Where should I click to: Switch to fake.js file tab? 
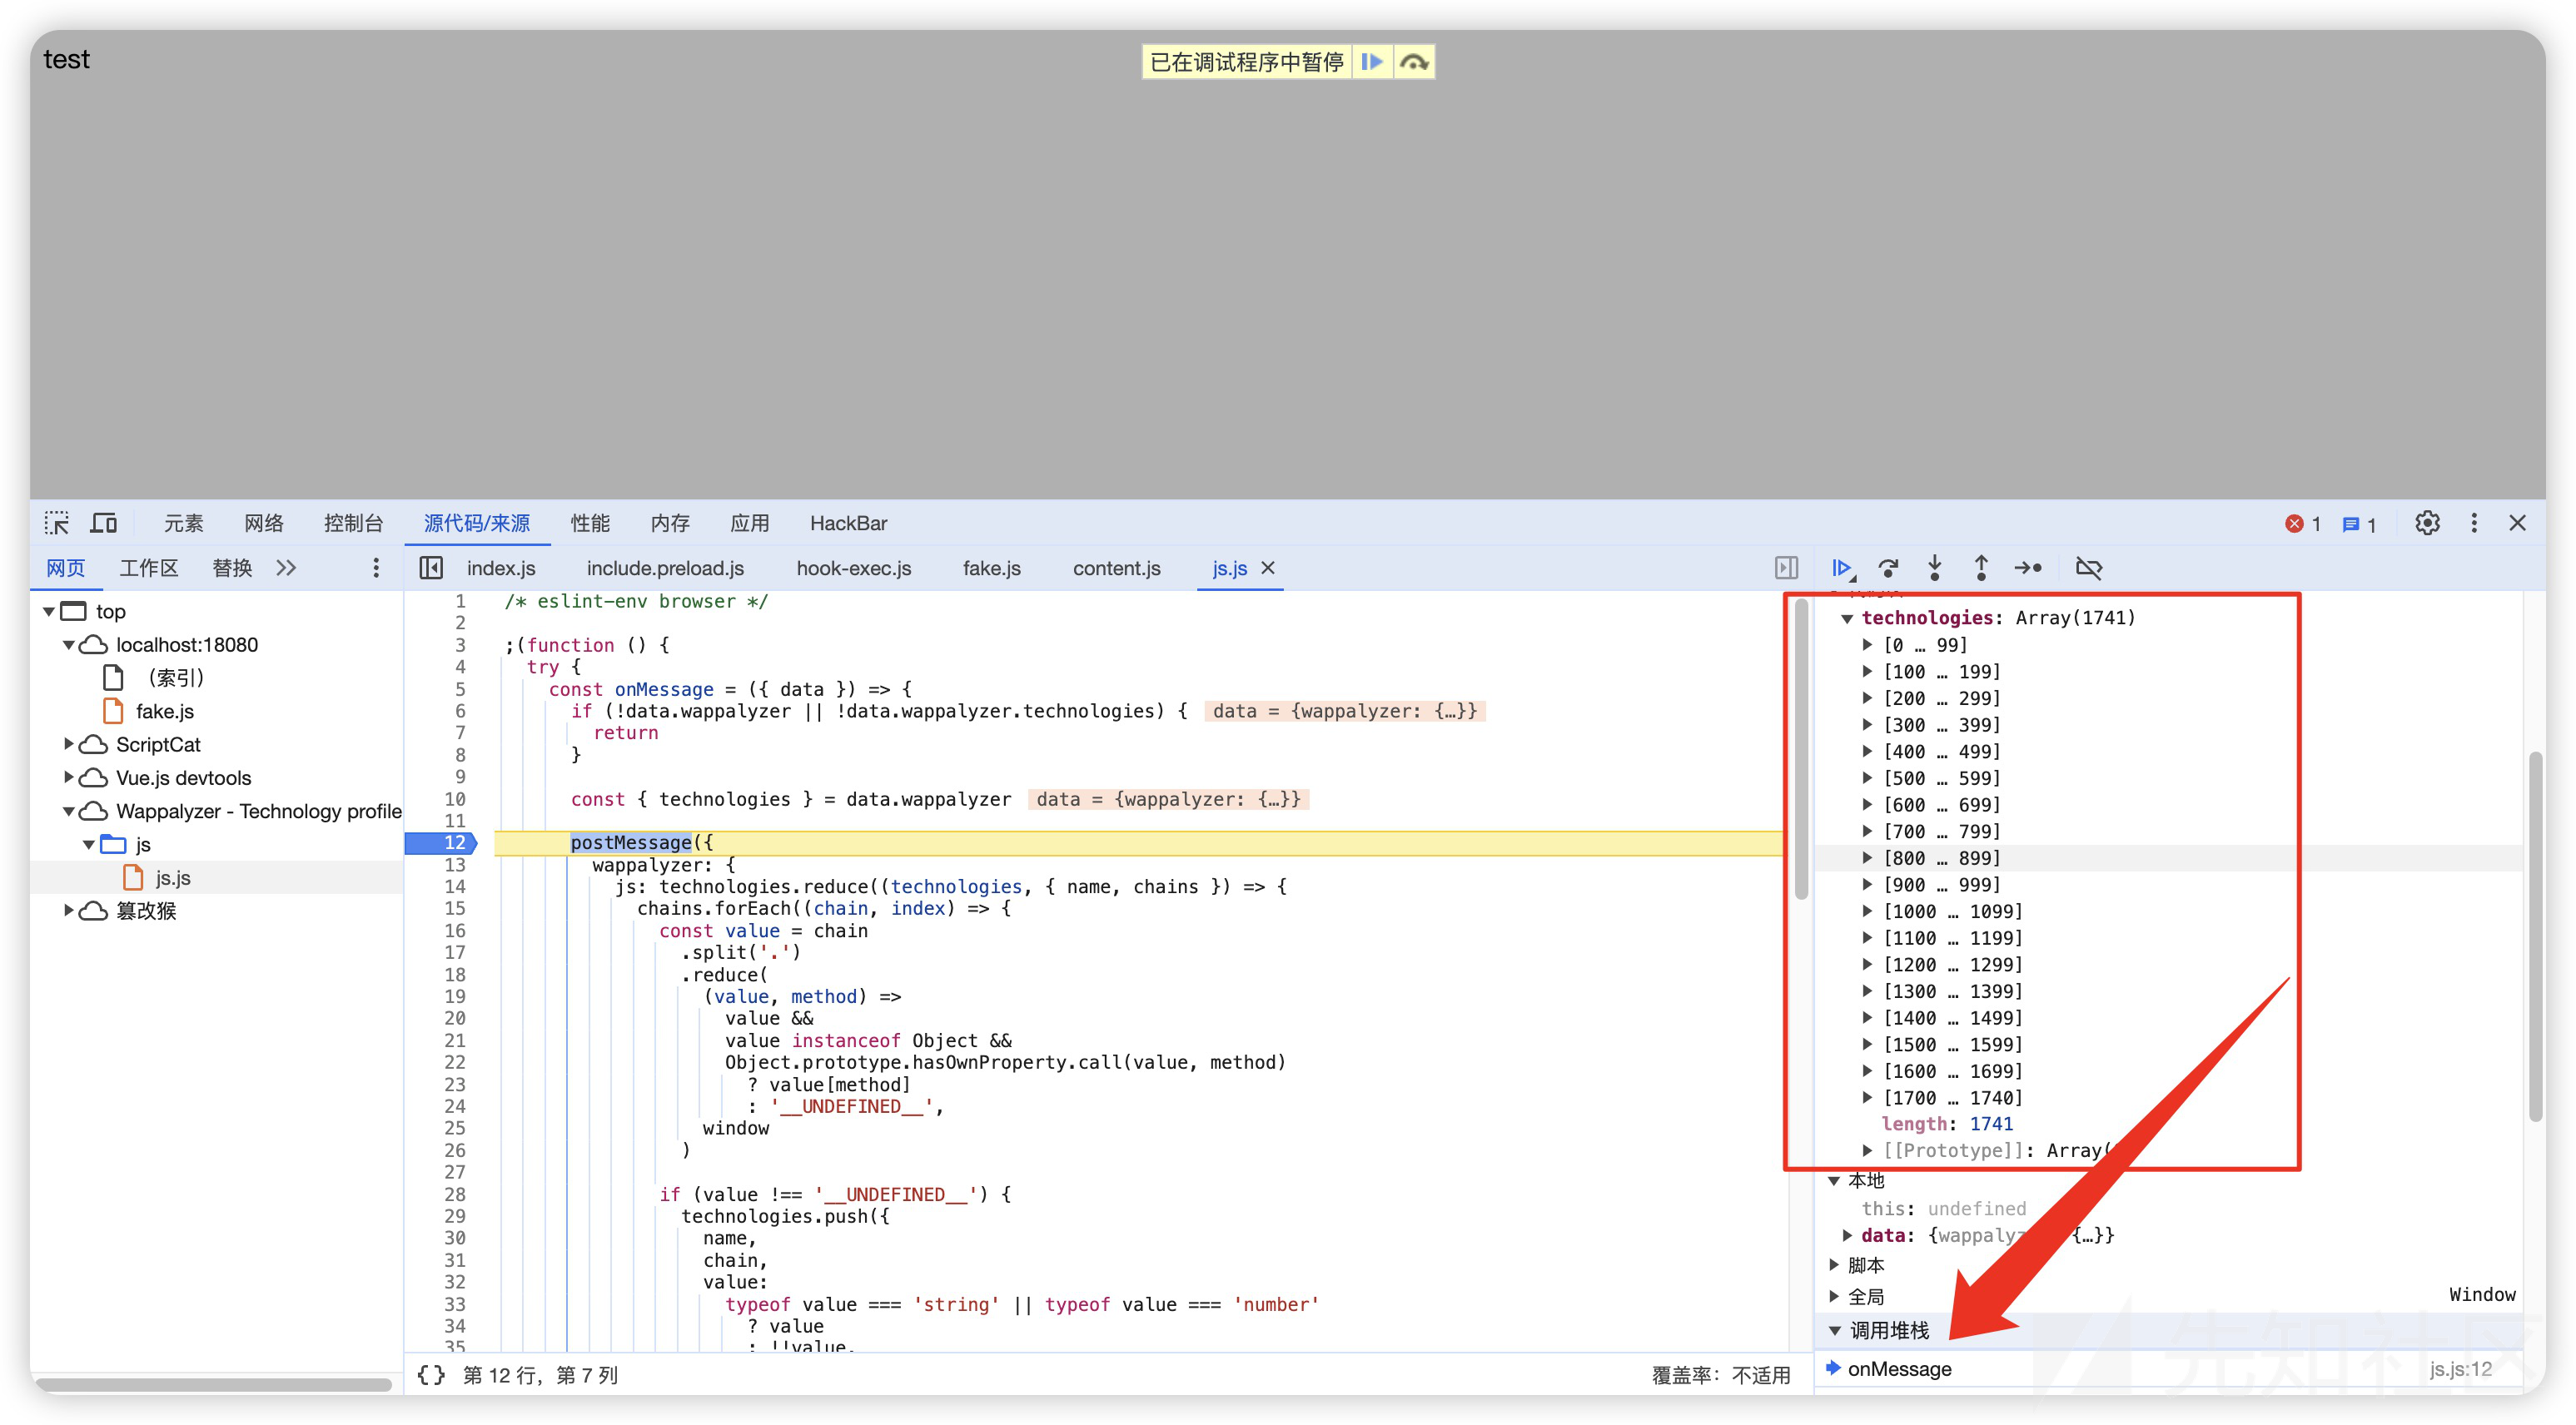point(992,568)
